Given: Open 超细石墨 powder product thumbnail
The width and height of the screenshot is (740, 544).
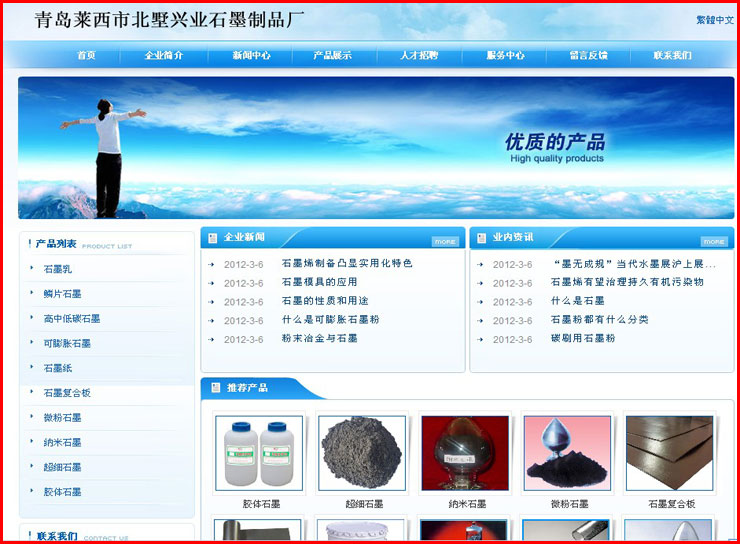Looking at the screenshot, I should coord(362,453).
